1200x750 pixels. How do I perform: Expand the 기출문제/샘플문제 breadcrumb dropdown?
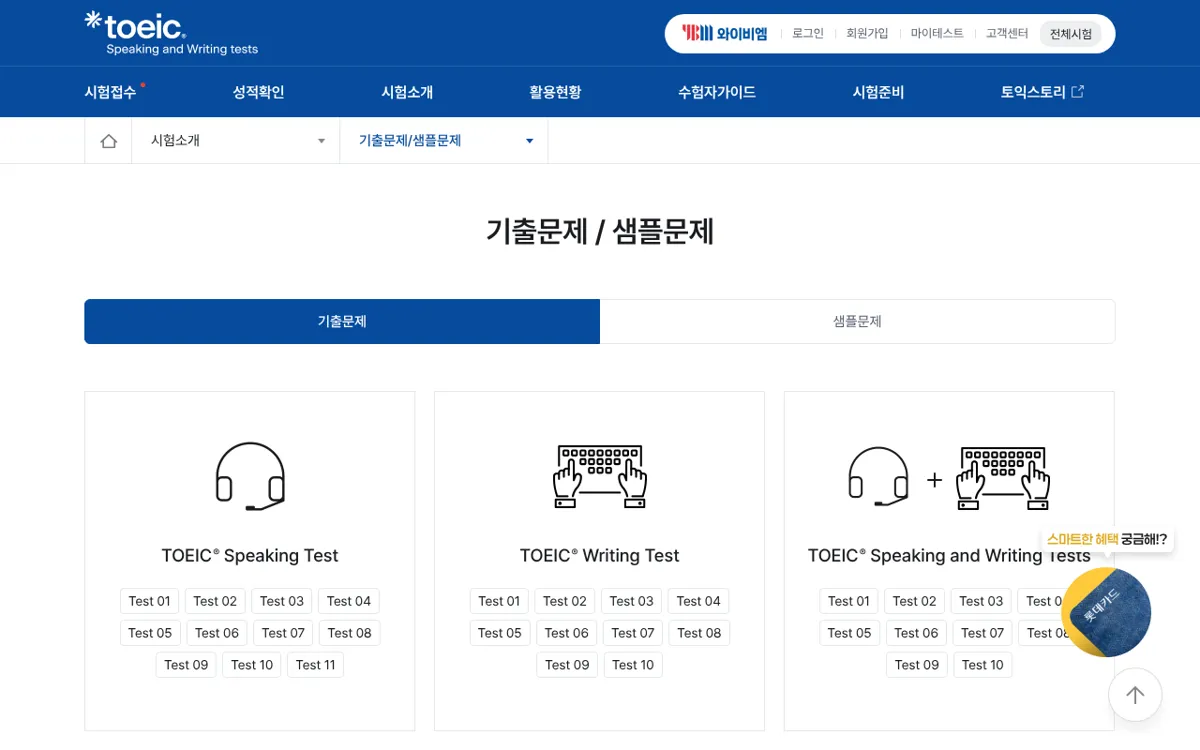(x=444, y=141)
